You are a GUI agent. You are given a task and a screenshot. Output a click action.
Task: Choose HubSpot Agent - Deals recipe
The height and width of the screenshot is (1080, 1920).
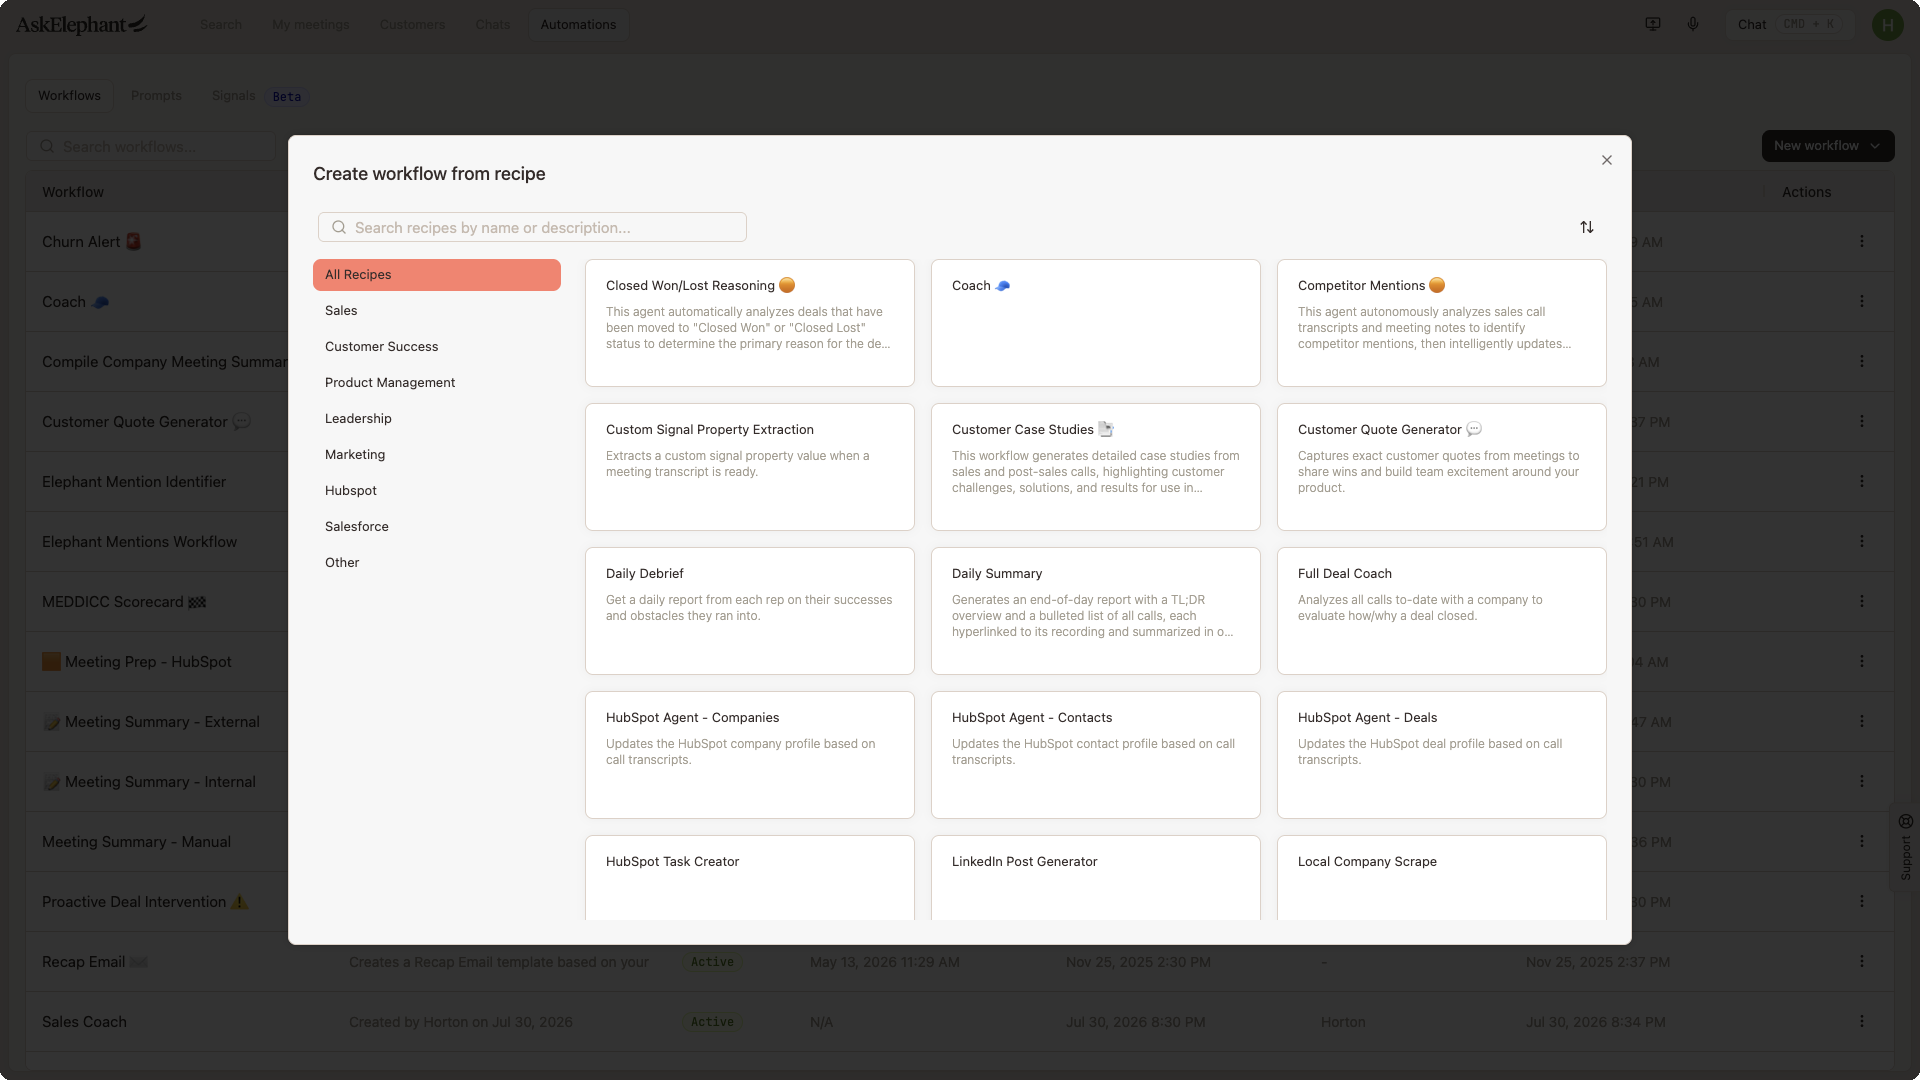point(1442,755)
